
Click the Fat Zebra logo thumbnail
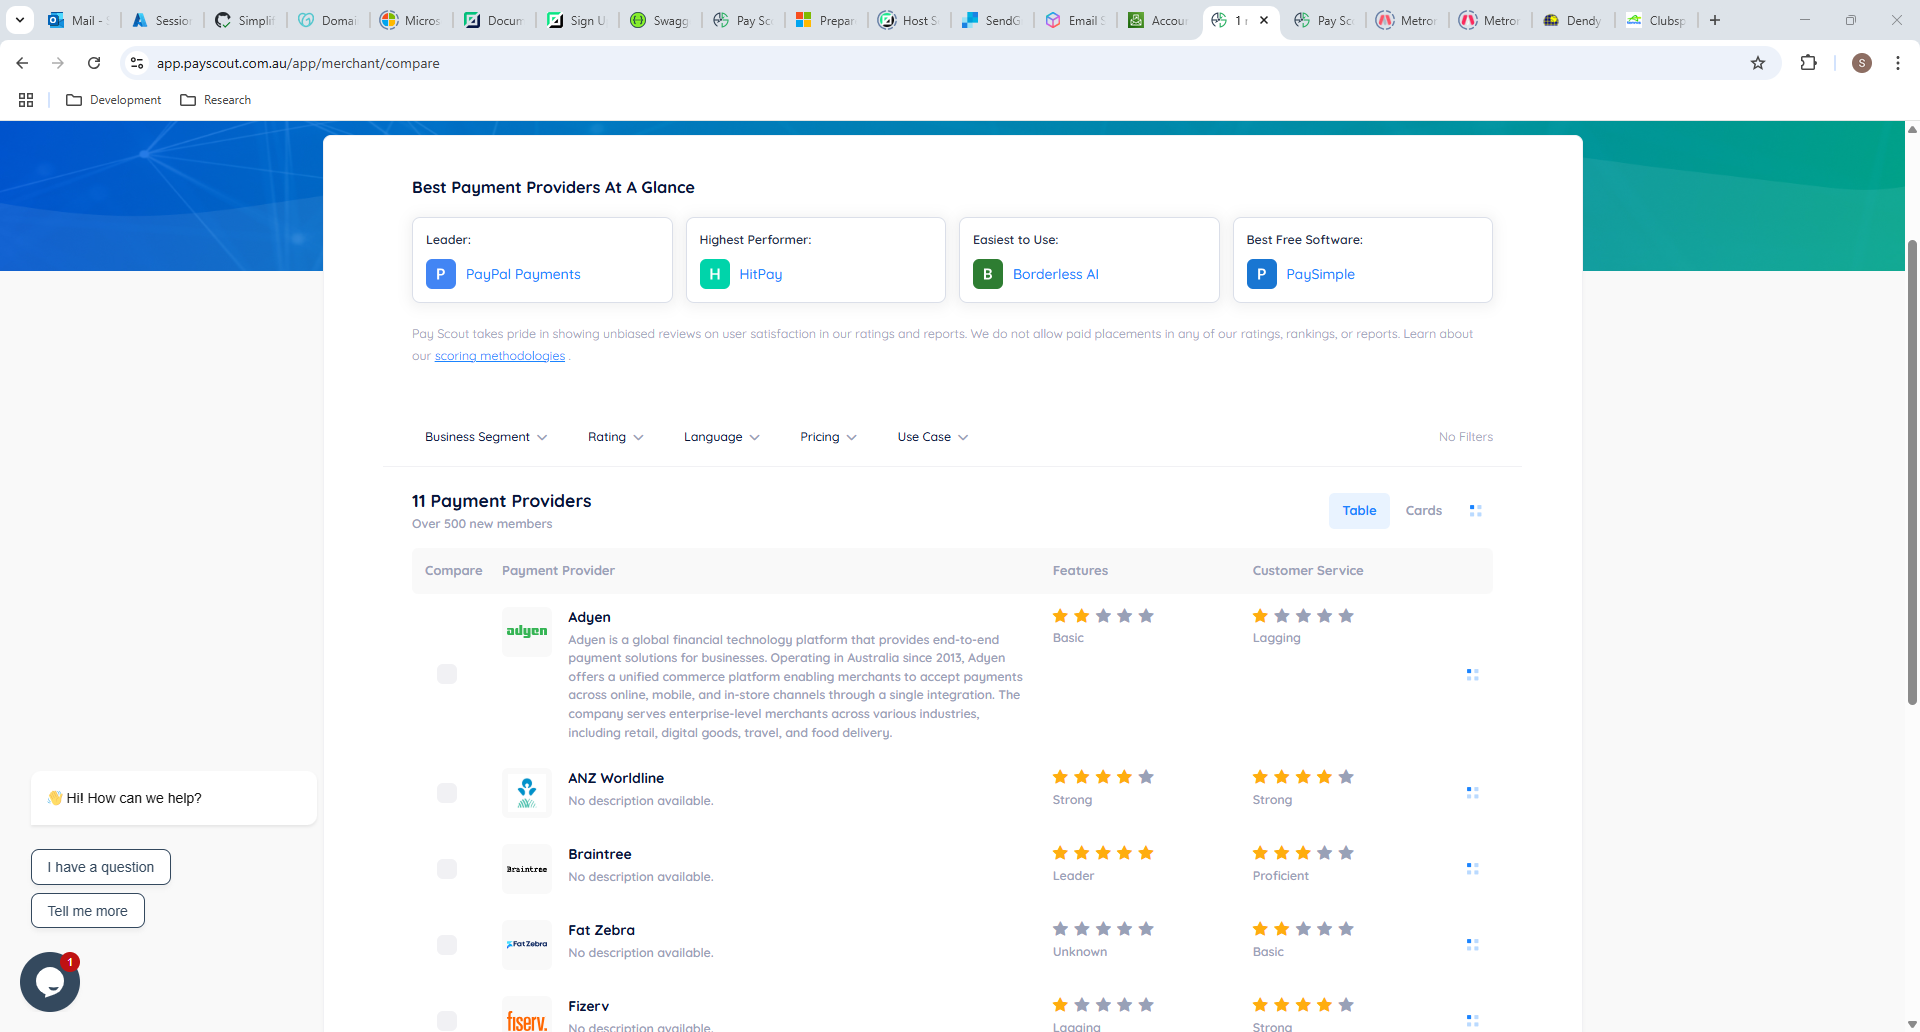[x=527, y=945]
